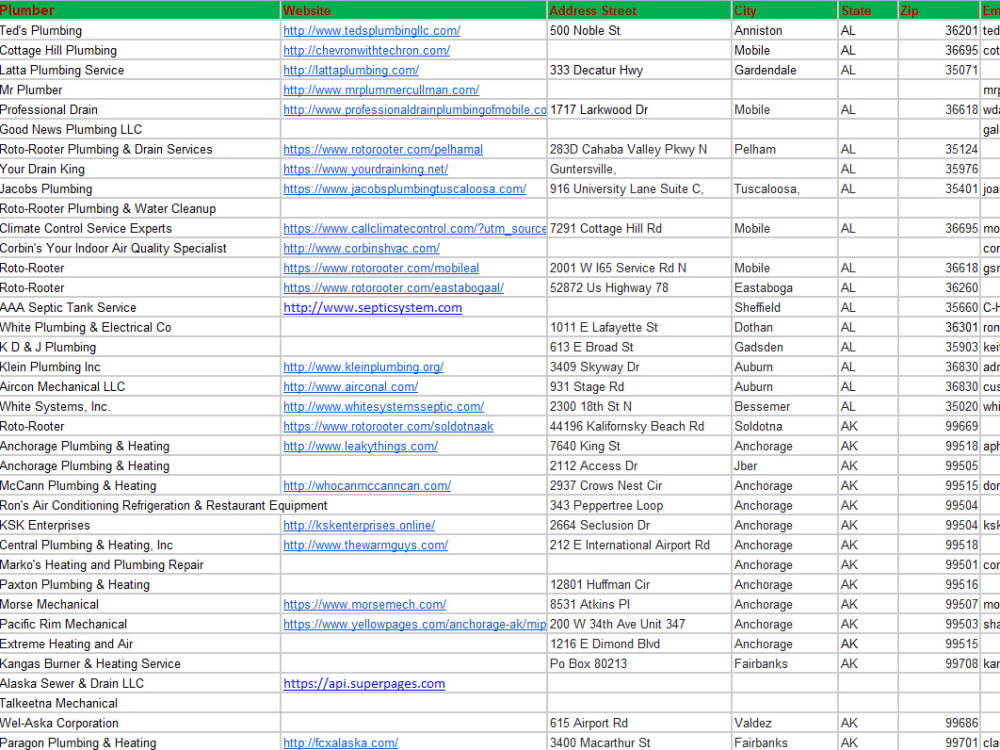Open the kleinplumbing.org link
The width and height of the screenshot is (1000, 750).
363,367
